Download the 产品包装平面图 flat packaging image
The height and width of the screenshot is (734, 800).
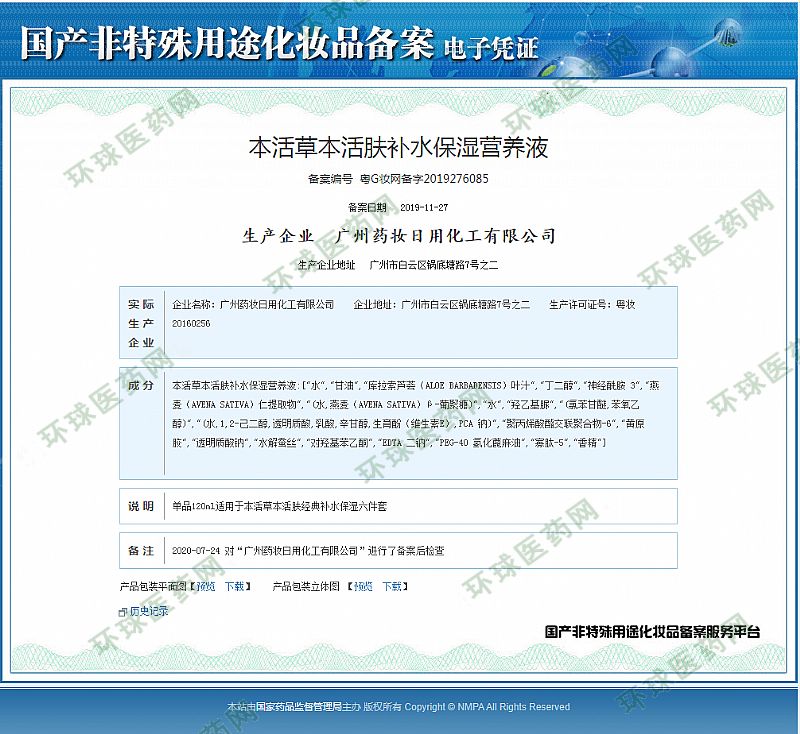coord(234,586)
